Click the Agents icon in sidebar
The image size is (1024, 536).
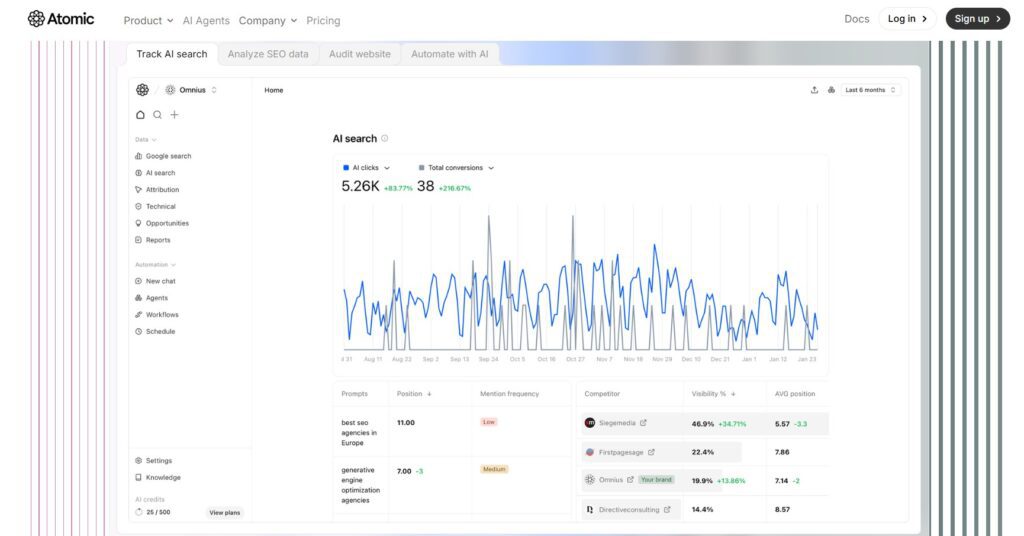click(138, 298)
